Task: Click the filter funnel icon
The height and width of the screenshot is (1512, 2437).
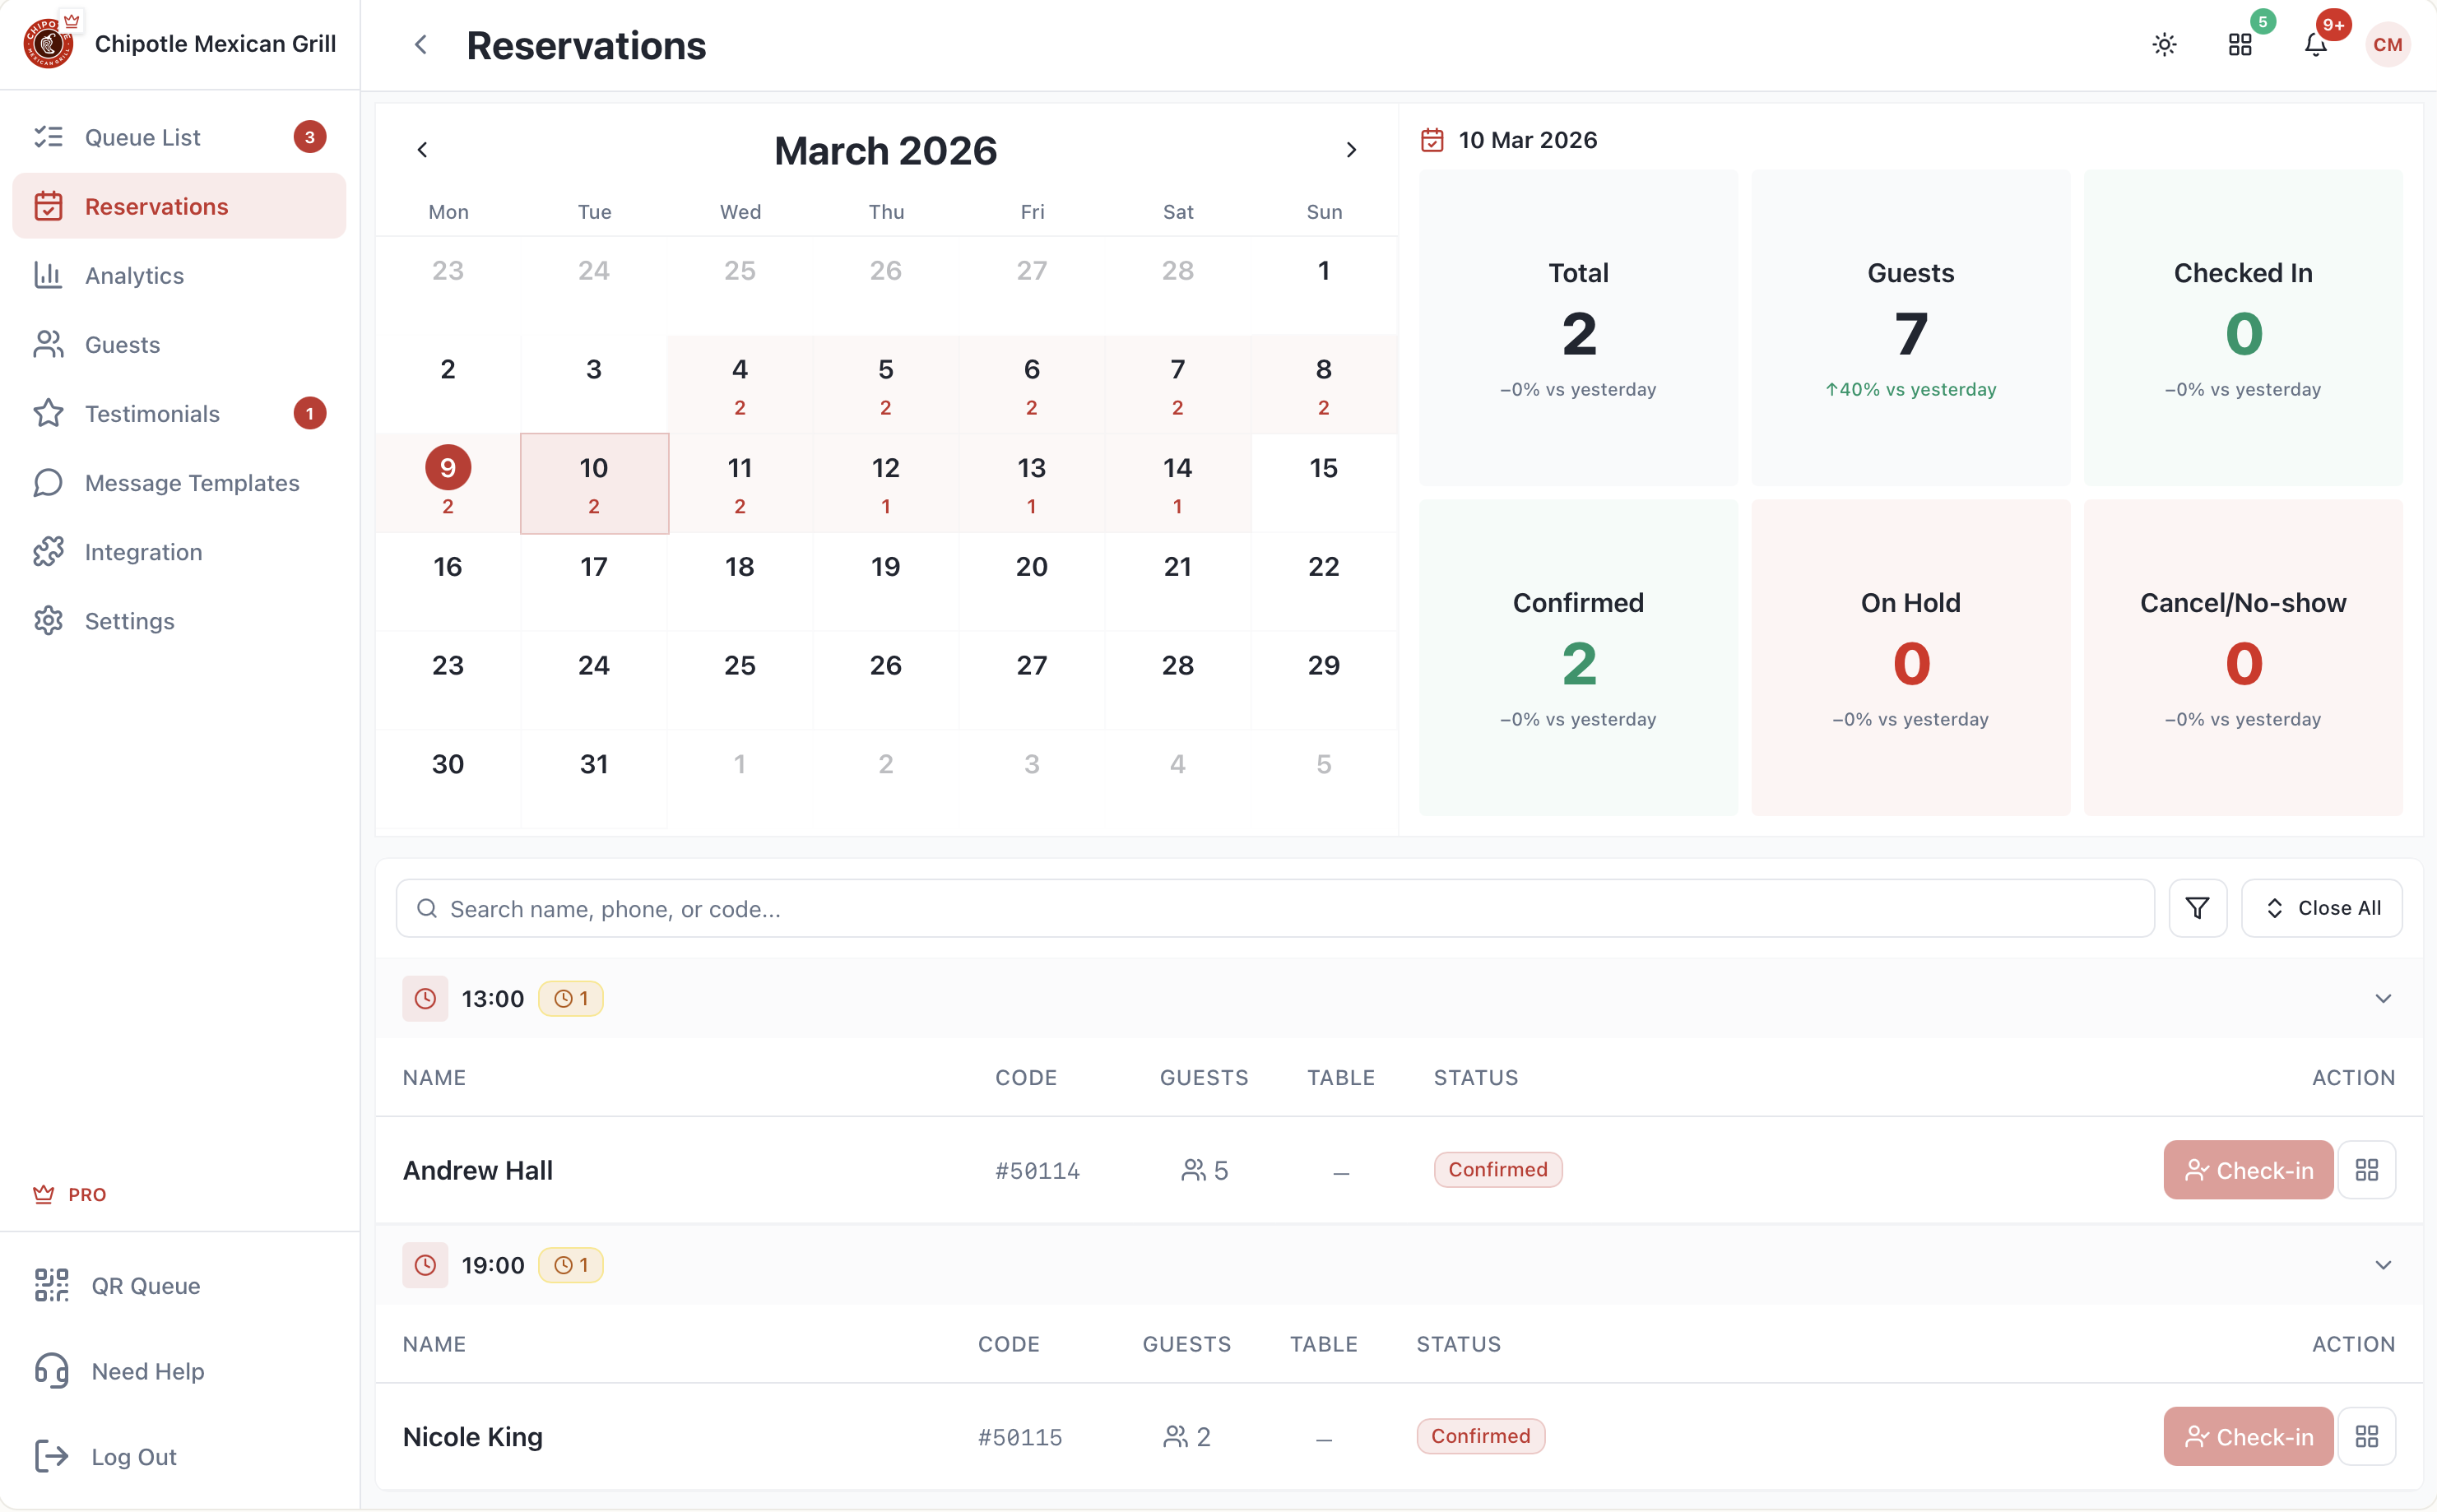Action: (x=2197, y=908)
